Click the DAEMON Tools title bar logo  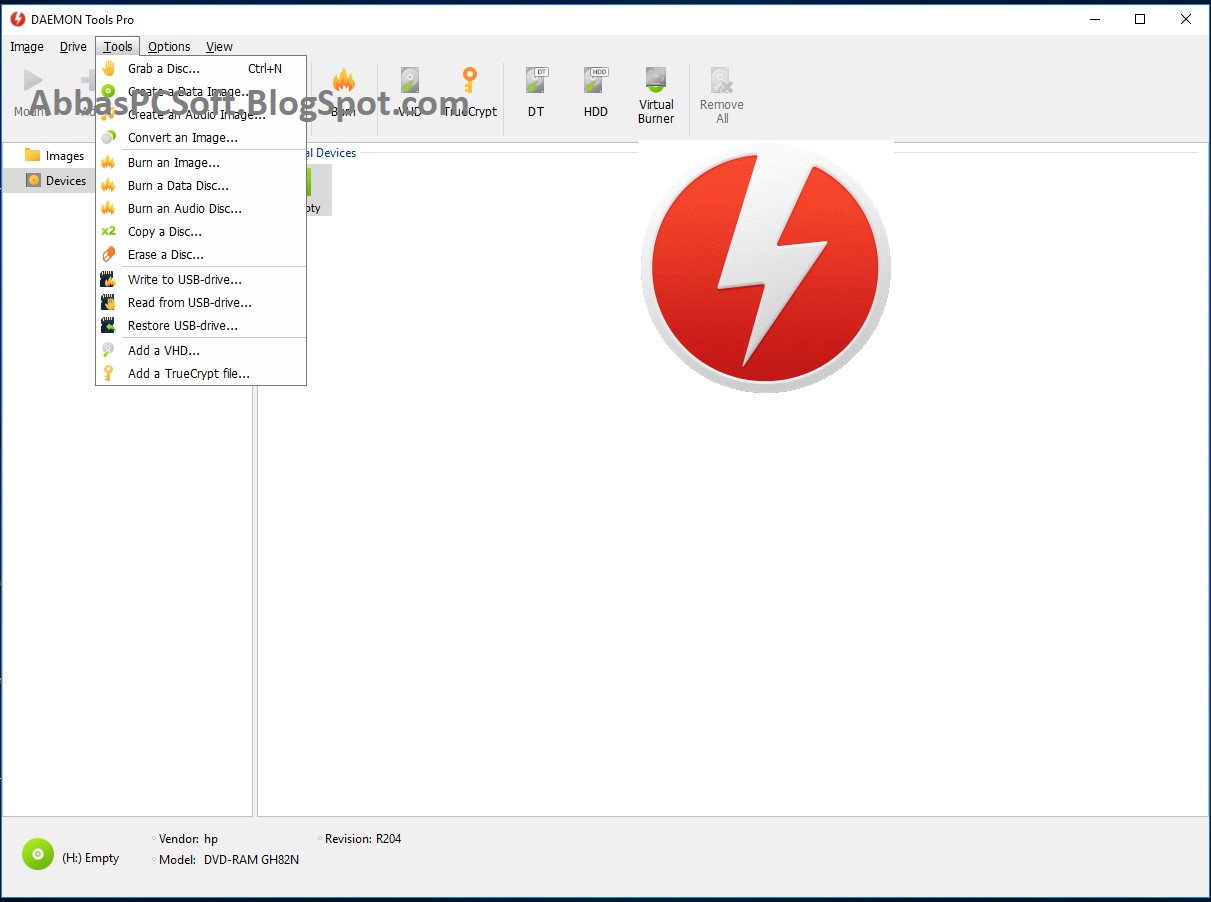17,19
